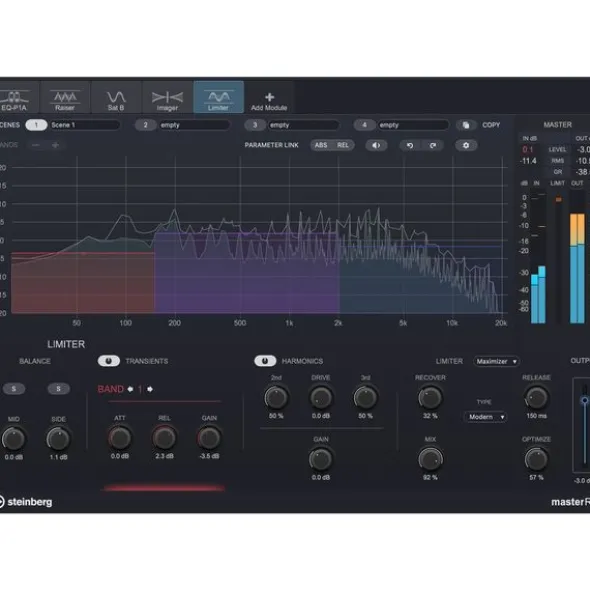The image size is (590, 591).
Task: Click the RECOVER knob
Action: 430,398
